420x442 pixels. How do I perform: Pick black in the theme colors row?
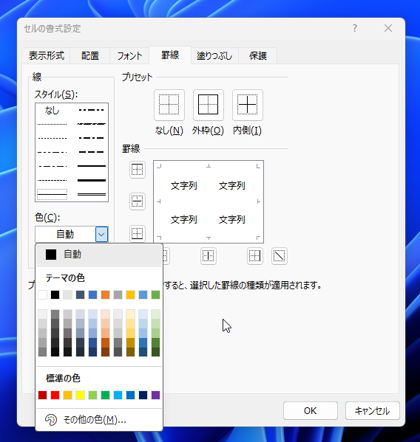coord(55,295)
